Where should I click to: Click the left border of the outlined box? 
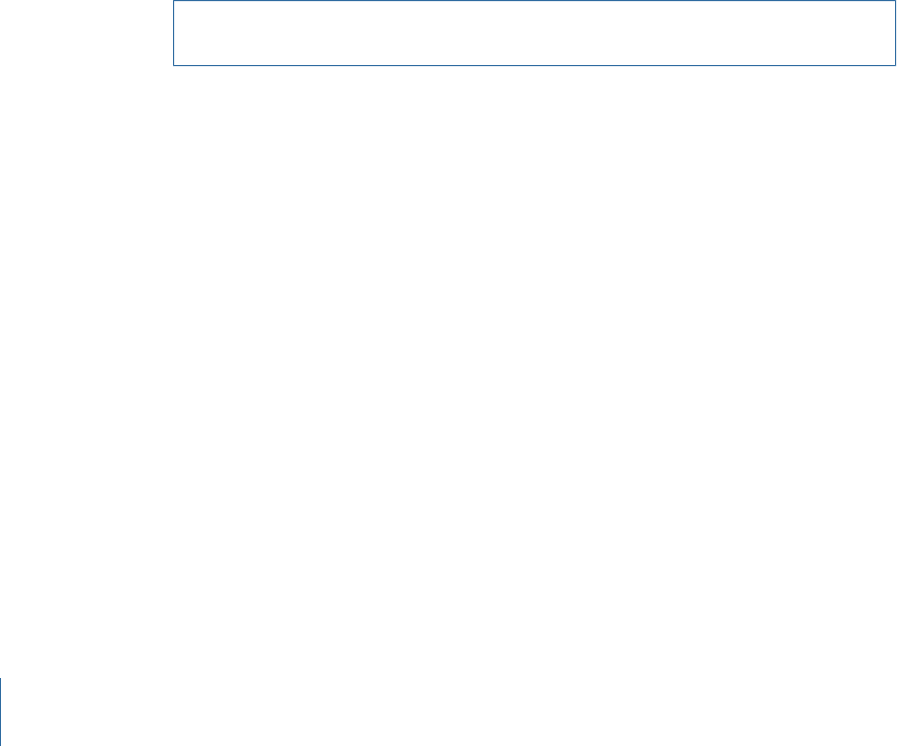(x=174, y=33)
